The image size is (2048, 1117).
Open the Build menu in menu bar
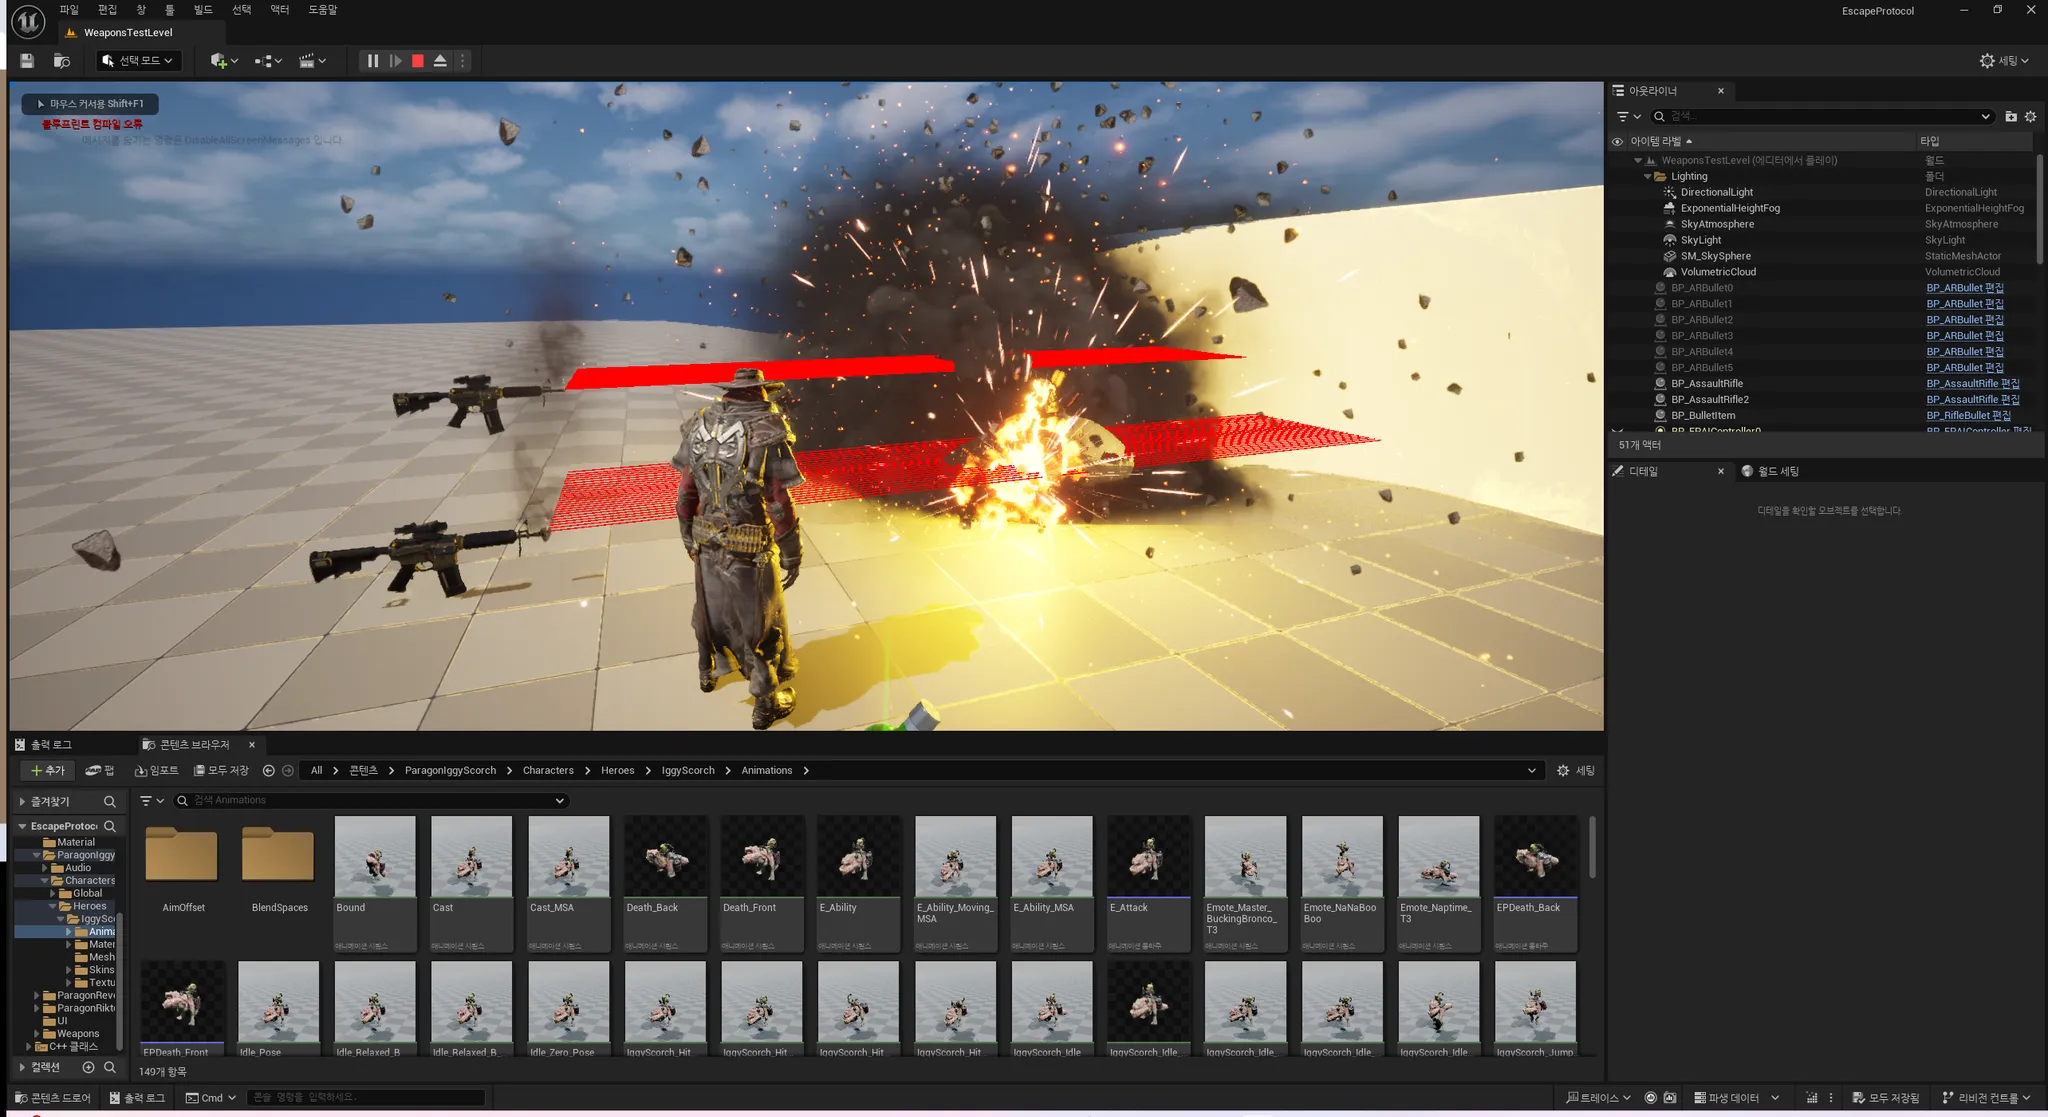pyautogui.click(x=203, y=10)
